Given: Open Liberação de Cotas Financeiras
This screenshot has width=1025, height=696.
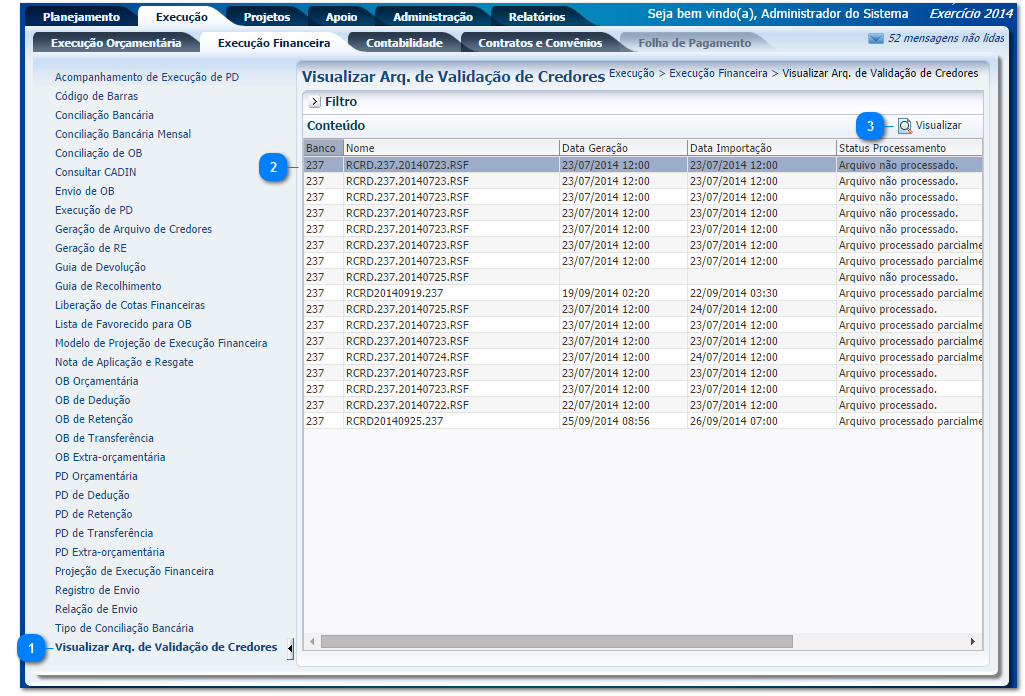Looking at the screenshot, I should click(130, 305).
